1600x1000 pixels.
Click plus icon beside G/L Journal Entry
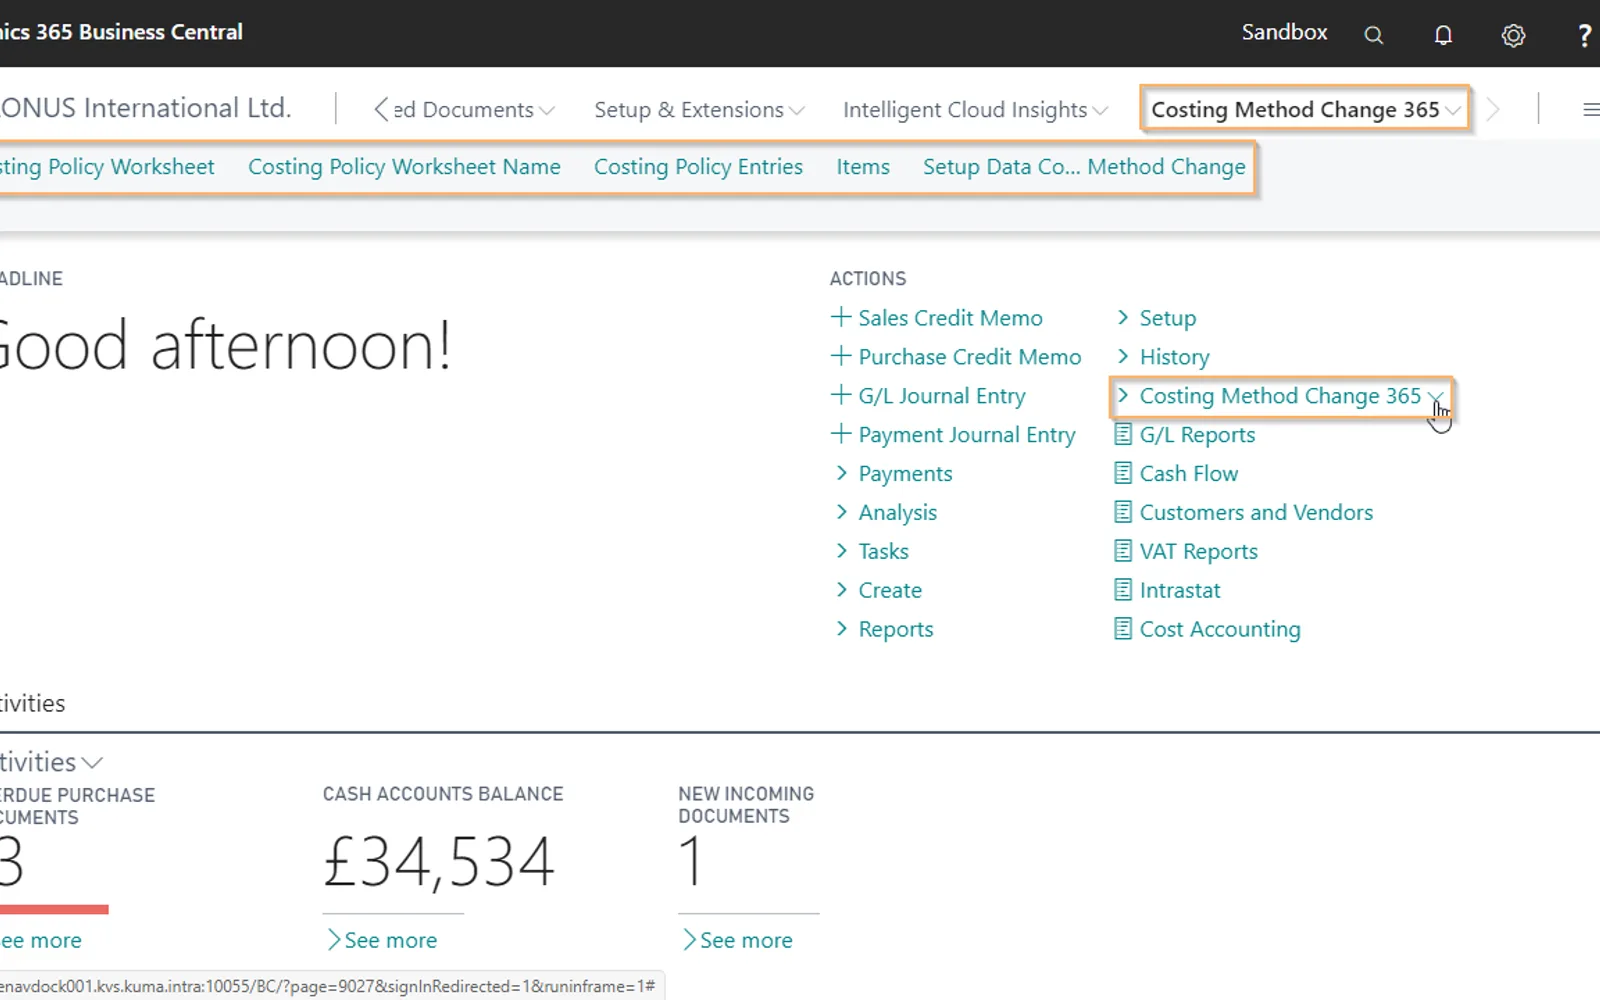pyautogui.click(x=841, y=395)
